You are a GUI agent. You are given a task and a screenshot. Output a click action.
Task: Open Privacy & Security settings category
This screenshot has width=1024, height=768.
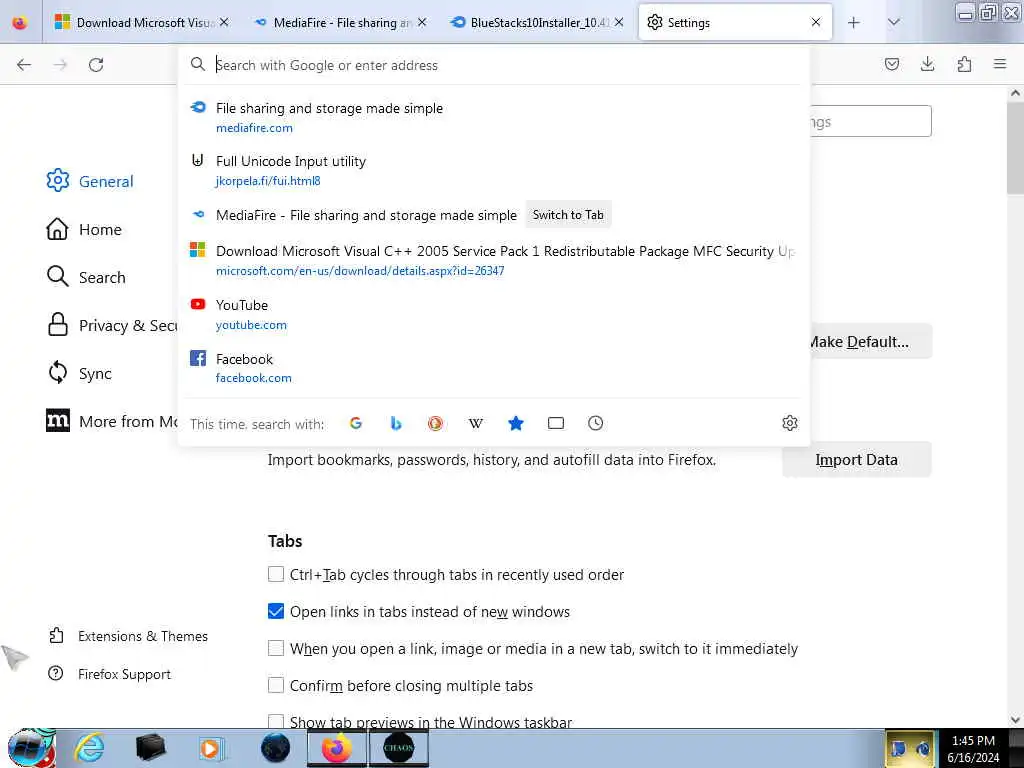click(111, 325)
